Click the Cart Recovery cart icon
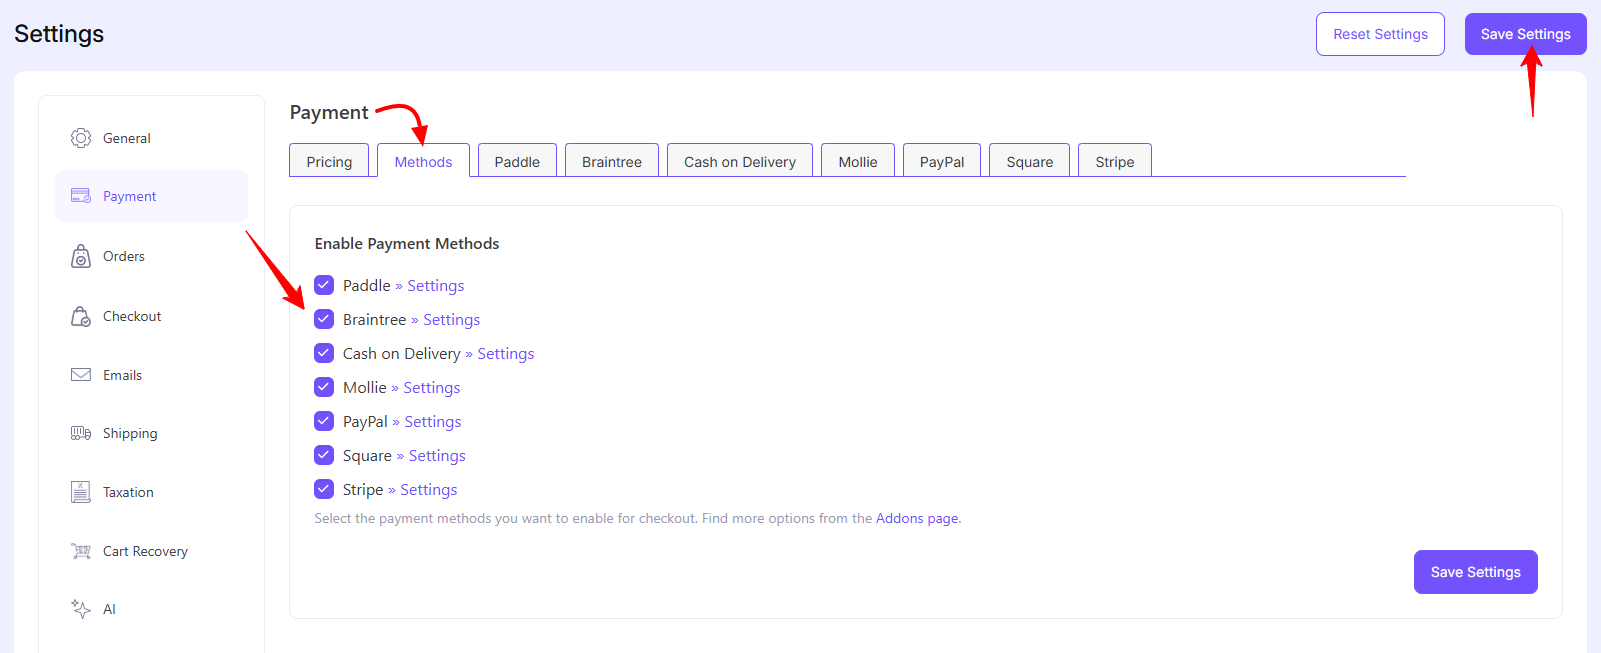1601x653 pixels. pyautogui.click(x=81, y=551)
